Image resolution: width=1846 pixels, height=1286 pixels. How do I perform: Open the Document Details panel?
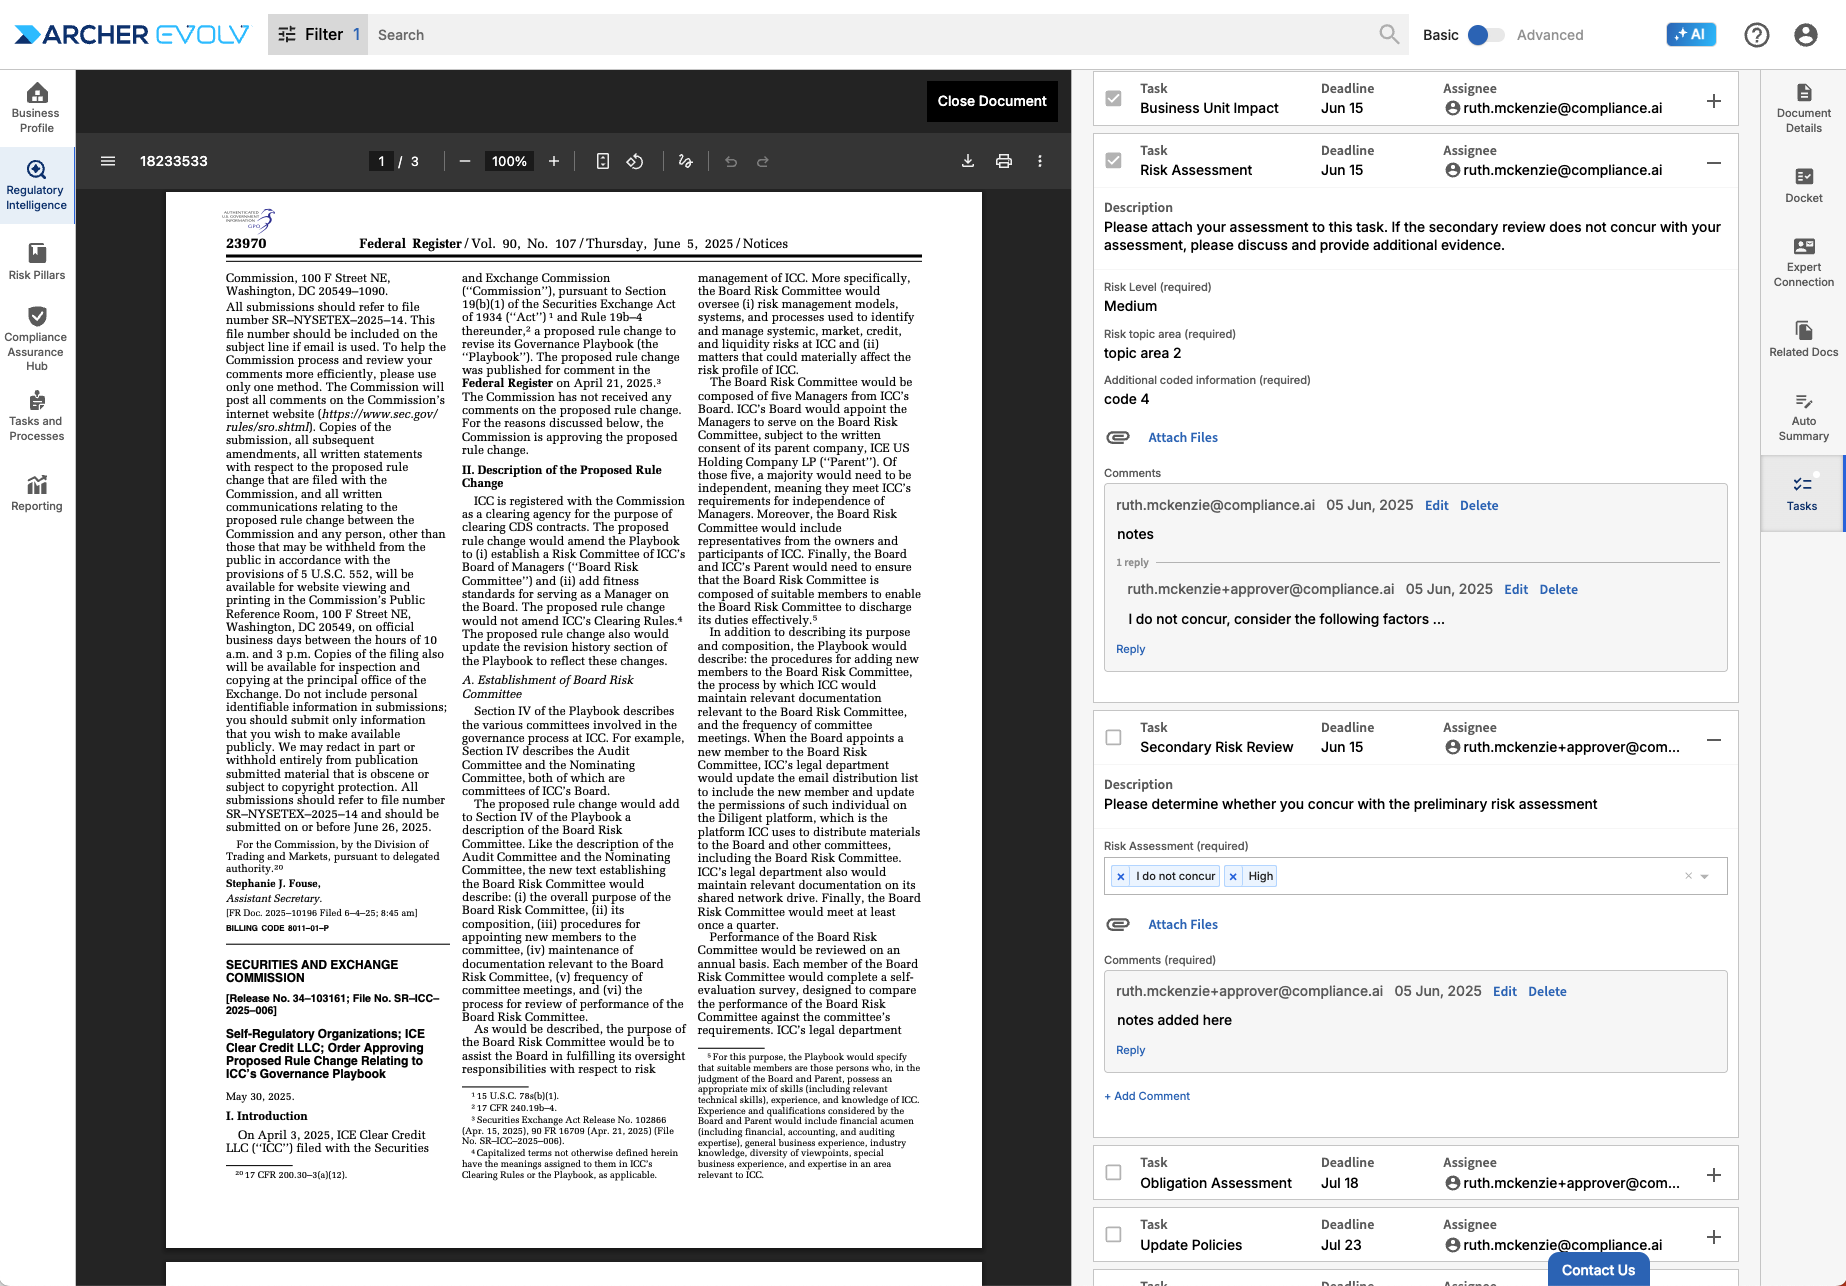pyautogui.click(x=1803, y=108)
